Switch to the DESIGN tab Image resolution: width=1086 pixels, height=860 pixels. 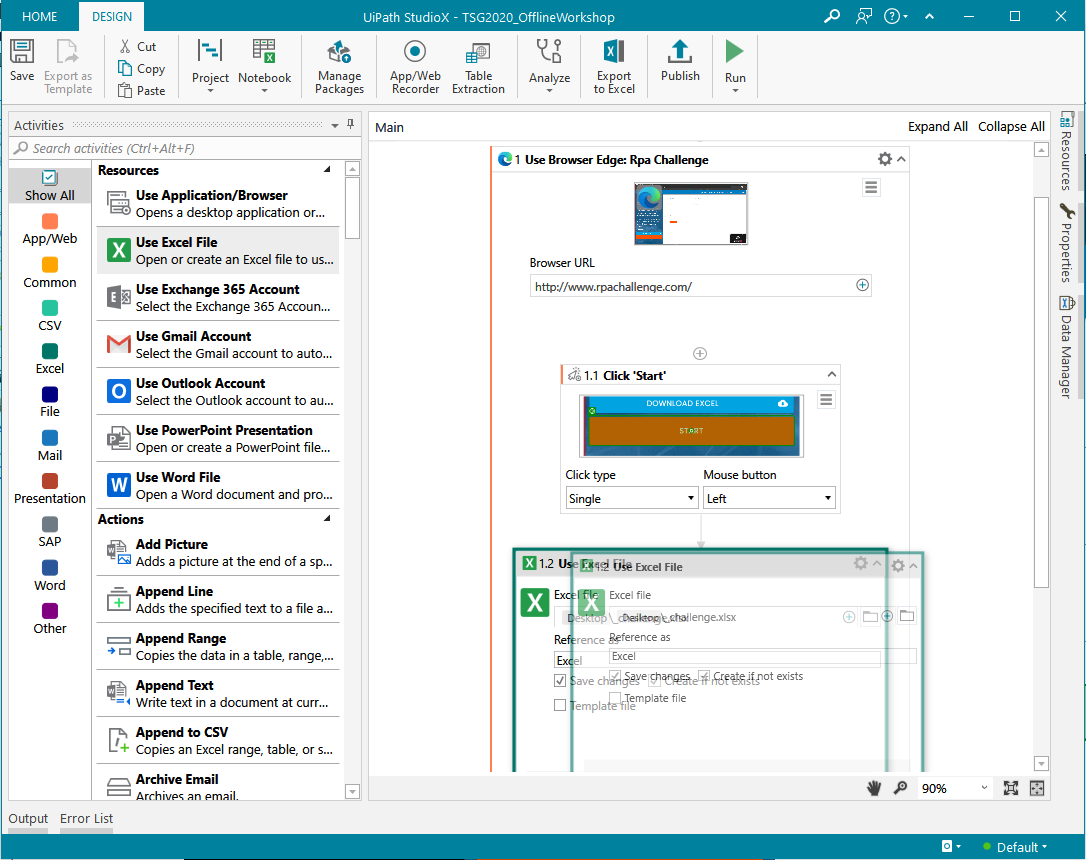pyautogui.click(x=112, y=17)
